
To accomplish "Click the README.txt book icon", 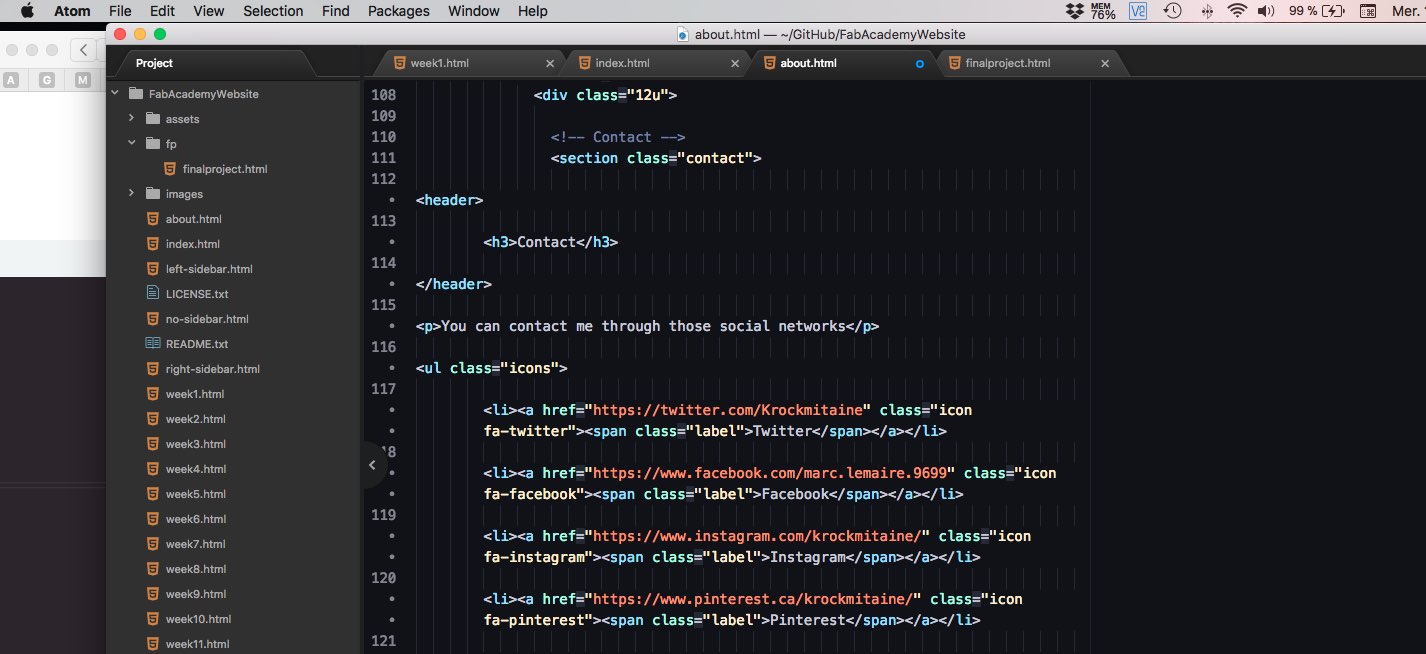I will (153, 343).
